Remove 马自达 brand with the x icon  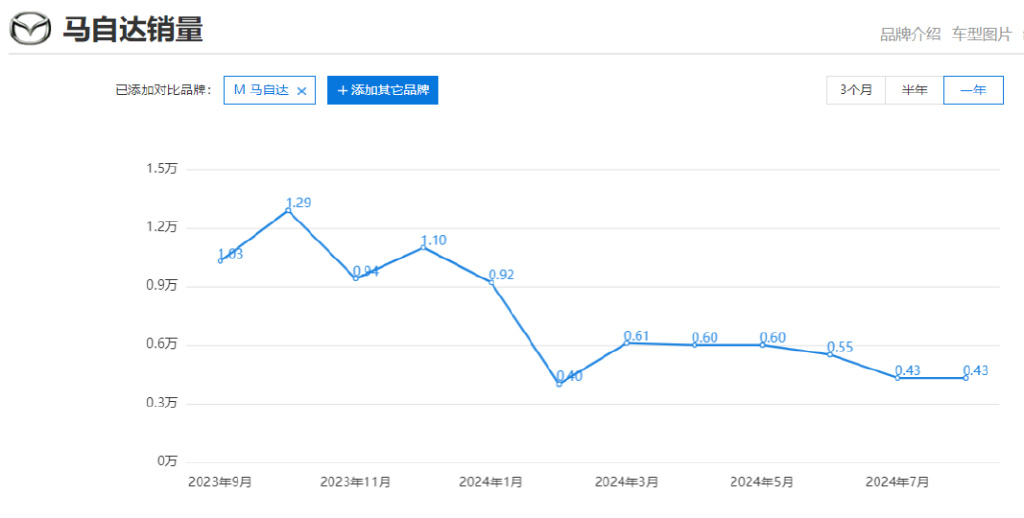coord(302,91)
